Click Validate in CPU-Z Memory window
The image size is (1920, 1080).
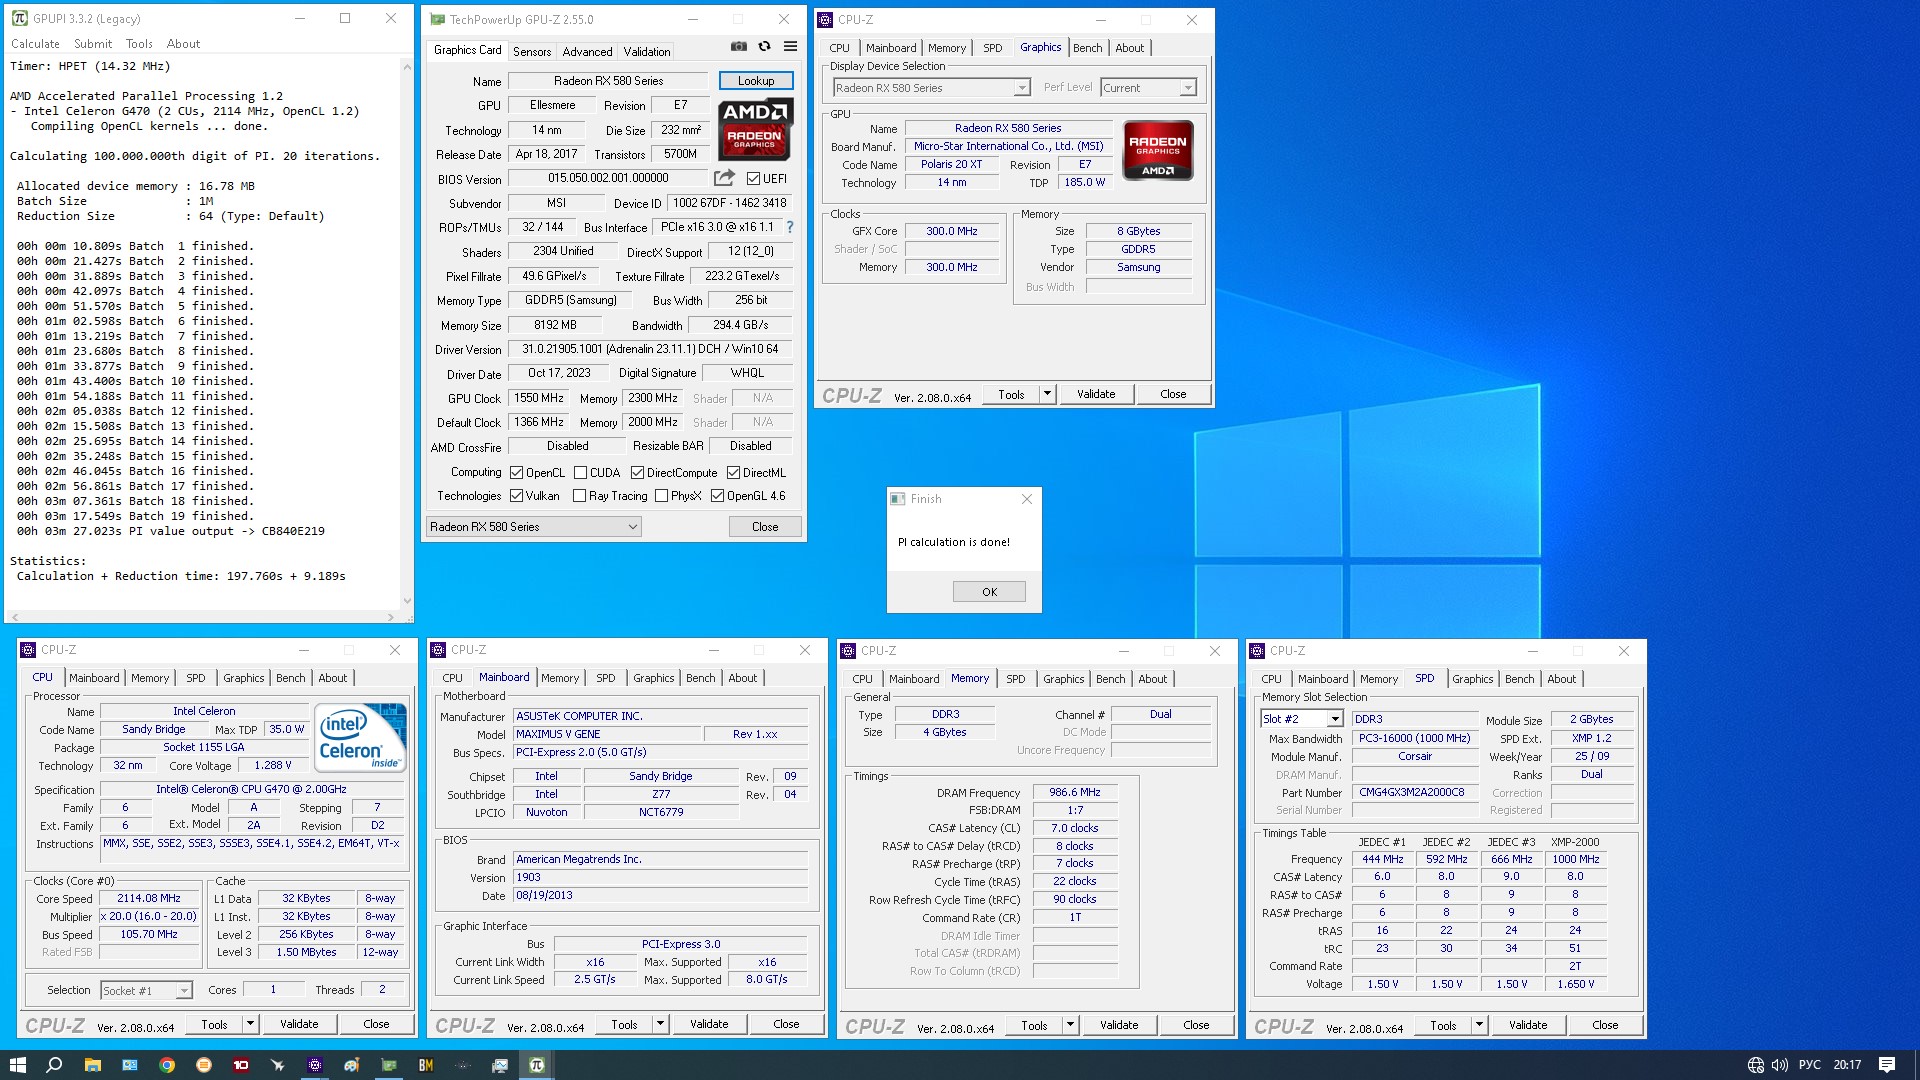(1119, 1025)
